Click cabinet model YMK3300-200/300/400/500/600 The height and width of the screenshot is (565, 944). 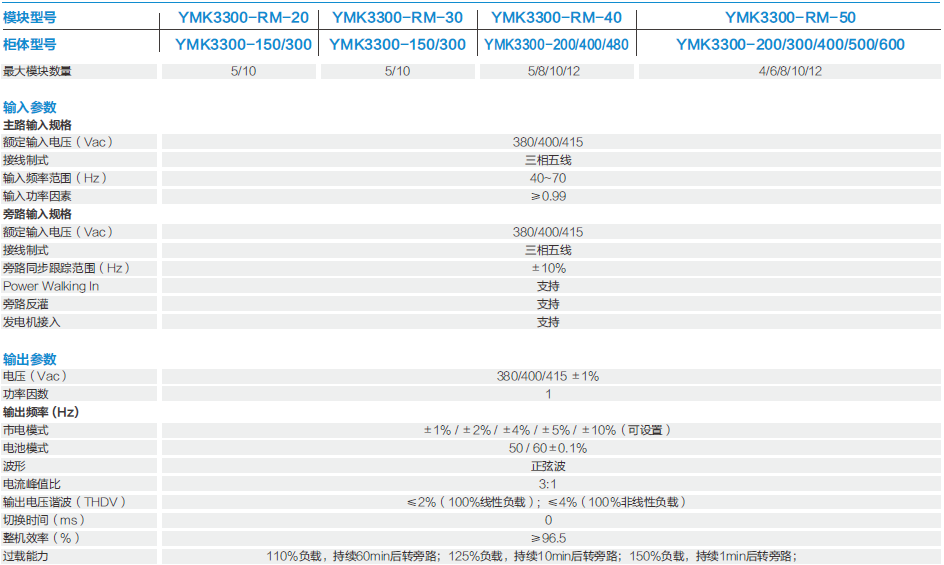pos(790,44)
